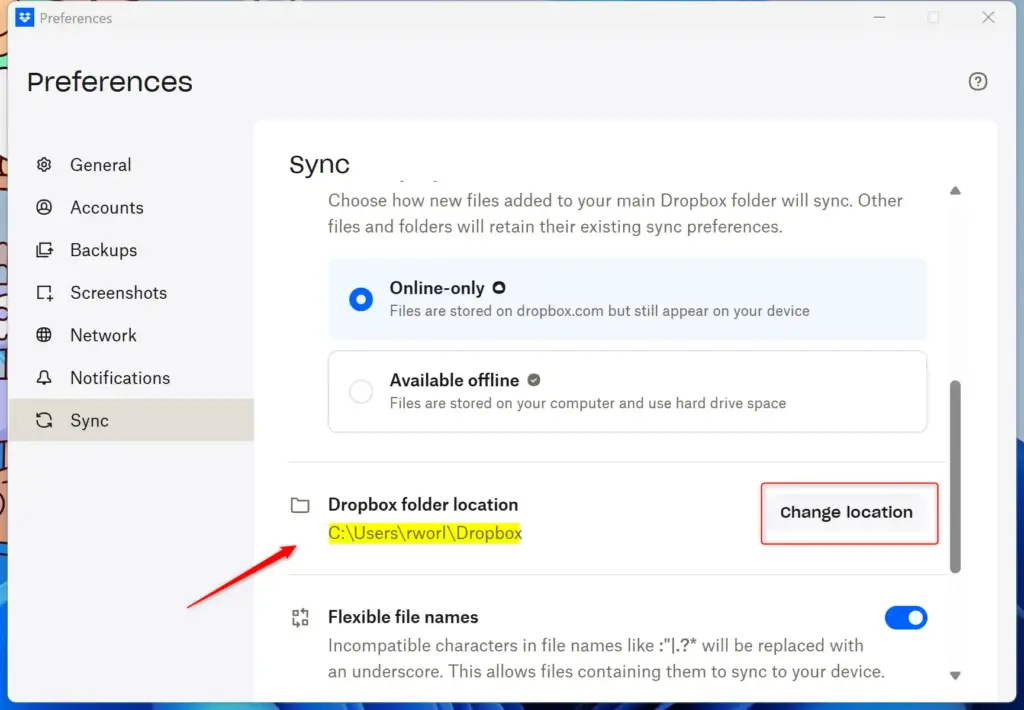Click the folder icon beside Dropbox folder location
This screenshot has width=1024, height=710.
tap(300, 505)
